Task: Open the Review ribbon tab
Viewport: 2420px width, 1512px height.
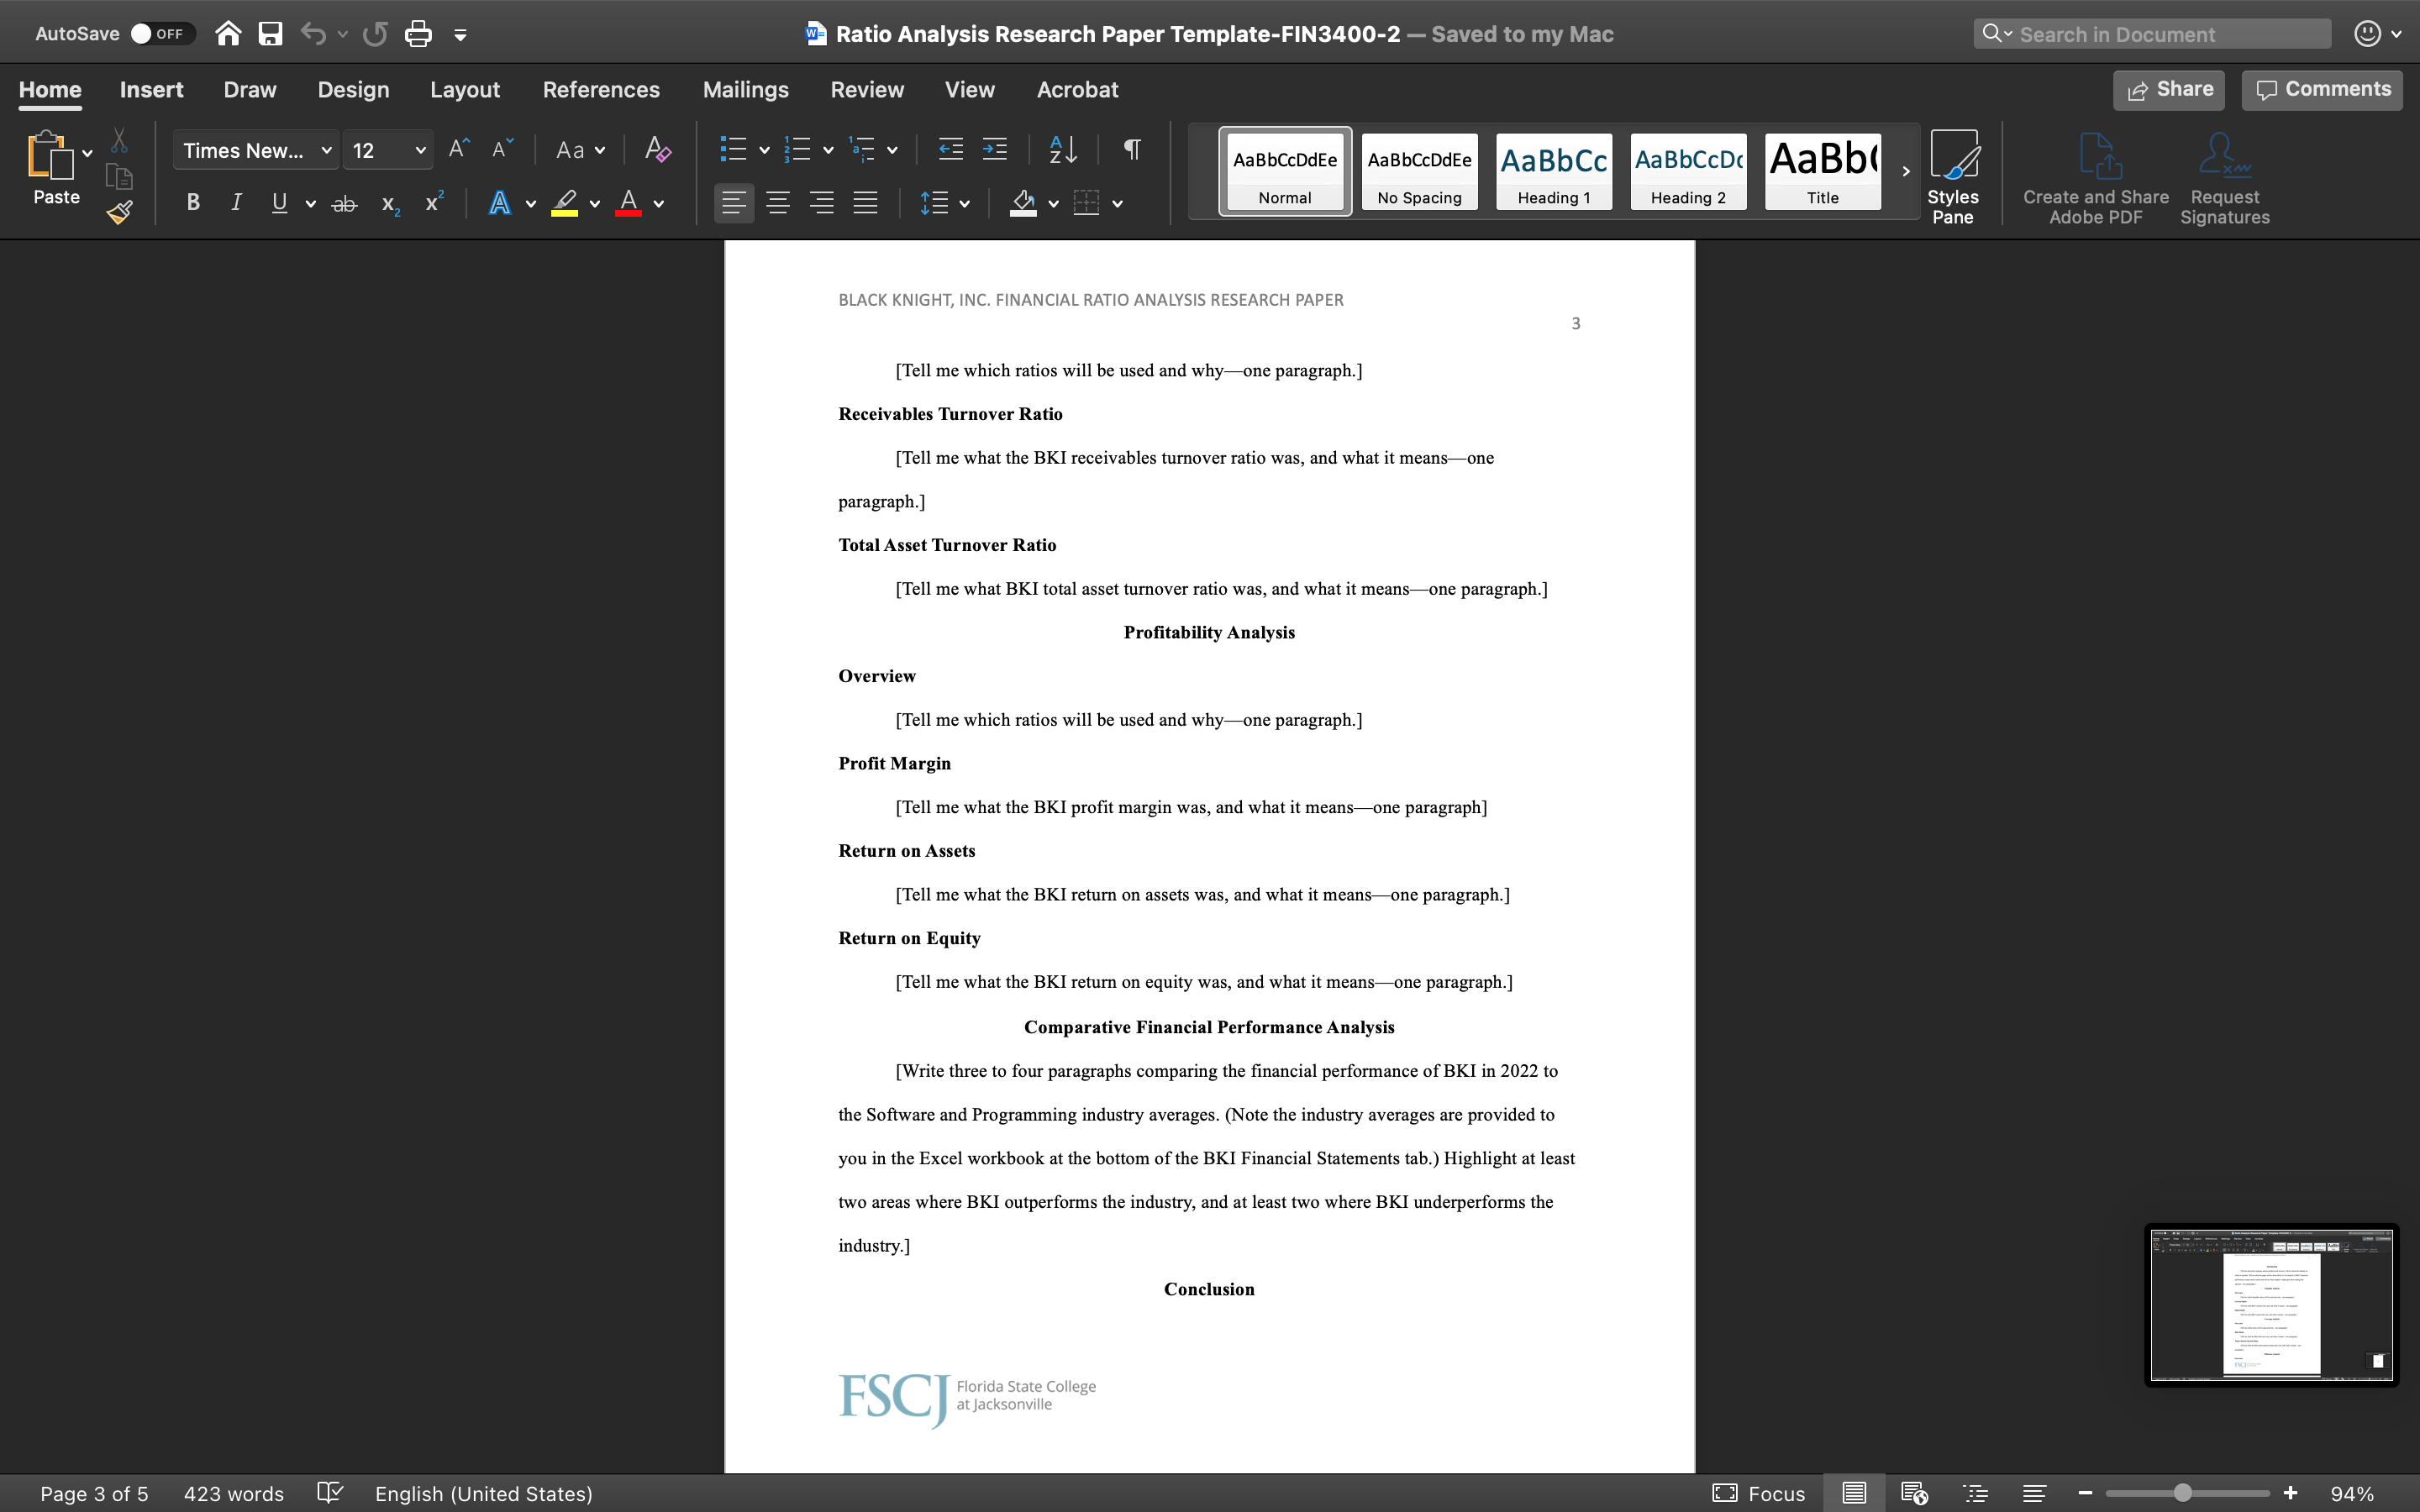Action: [x=866, y=89]
